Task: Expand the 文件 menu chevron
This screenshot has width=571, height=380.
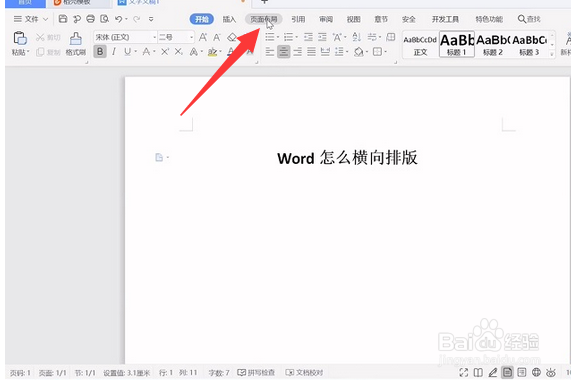Action: point(46,19)
